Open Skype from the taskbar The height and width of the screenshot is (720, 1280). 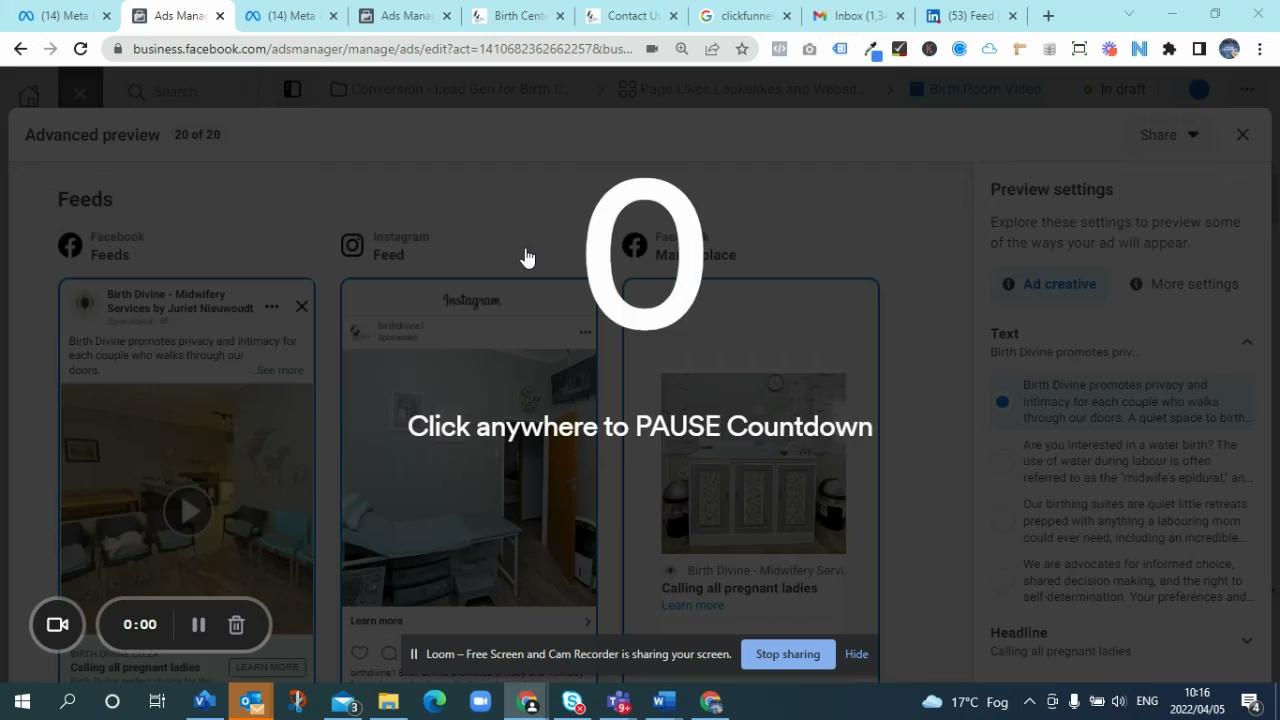click(573, 701)
